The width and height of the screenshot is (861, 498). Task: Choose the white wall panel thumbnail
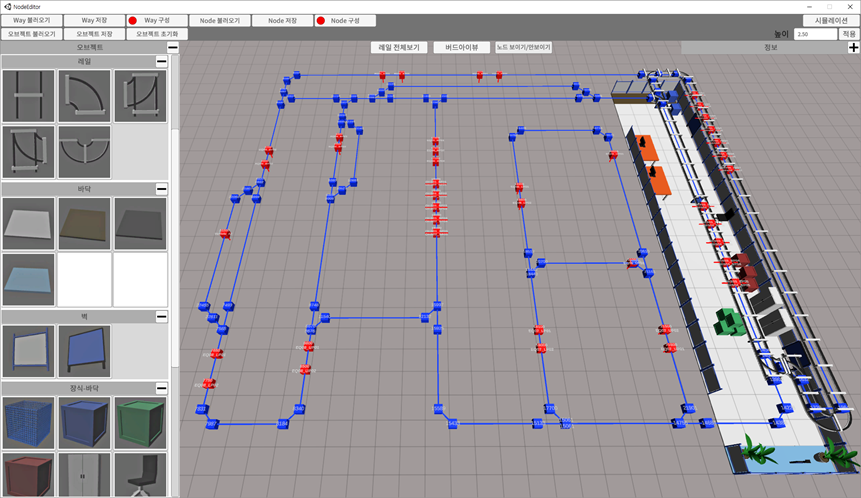(29, 351)
